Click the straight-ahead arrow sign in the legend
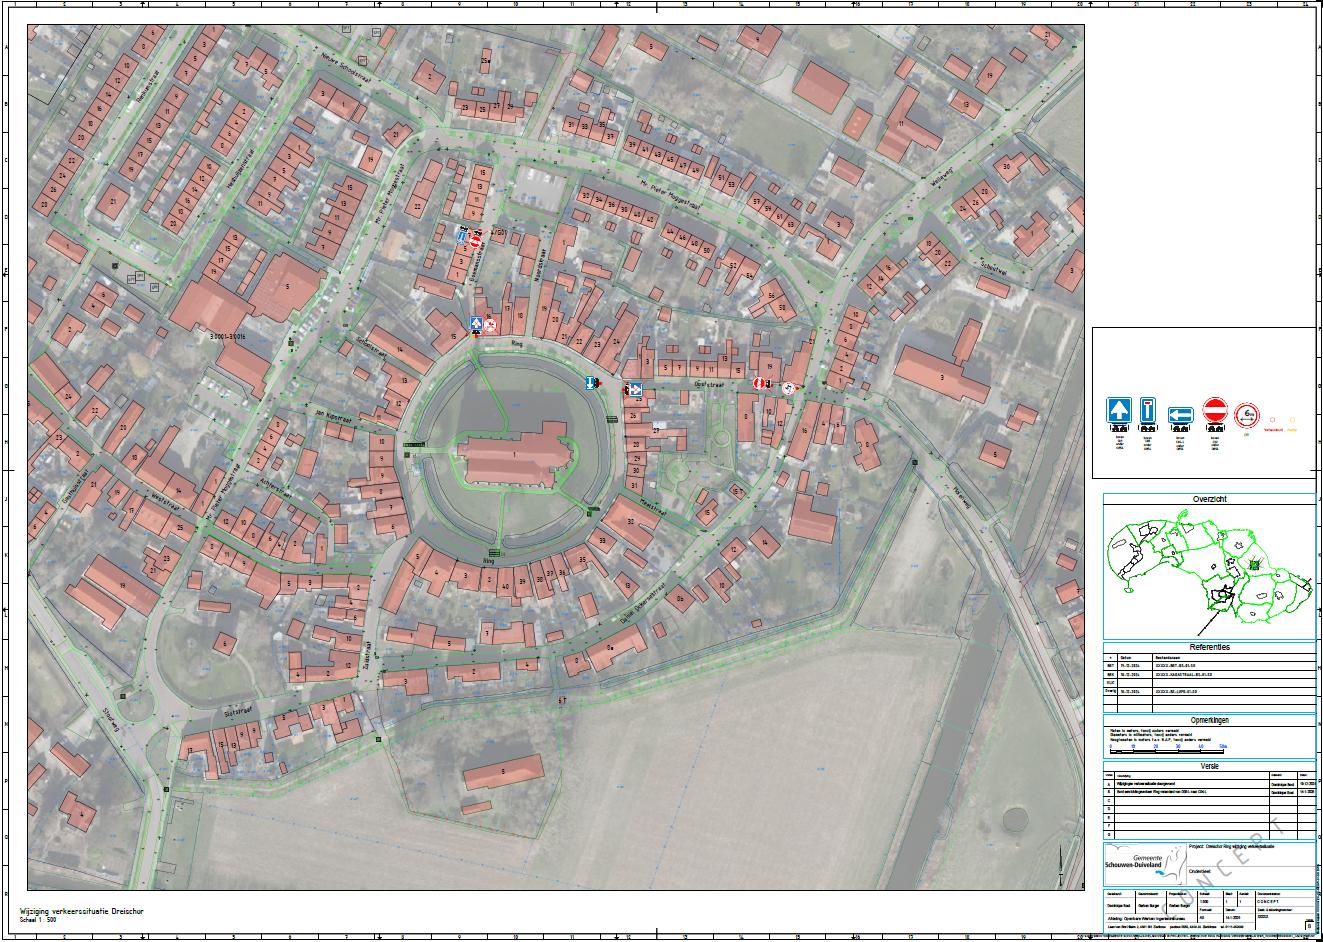 click(x=1119, y=411)
